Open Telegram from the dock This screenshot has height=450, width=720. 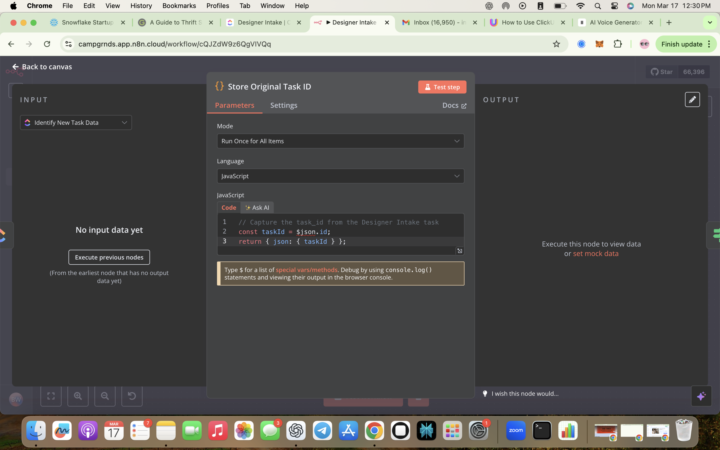click(x=322, y=430)
